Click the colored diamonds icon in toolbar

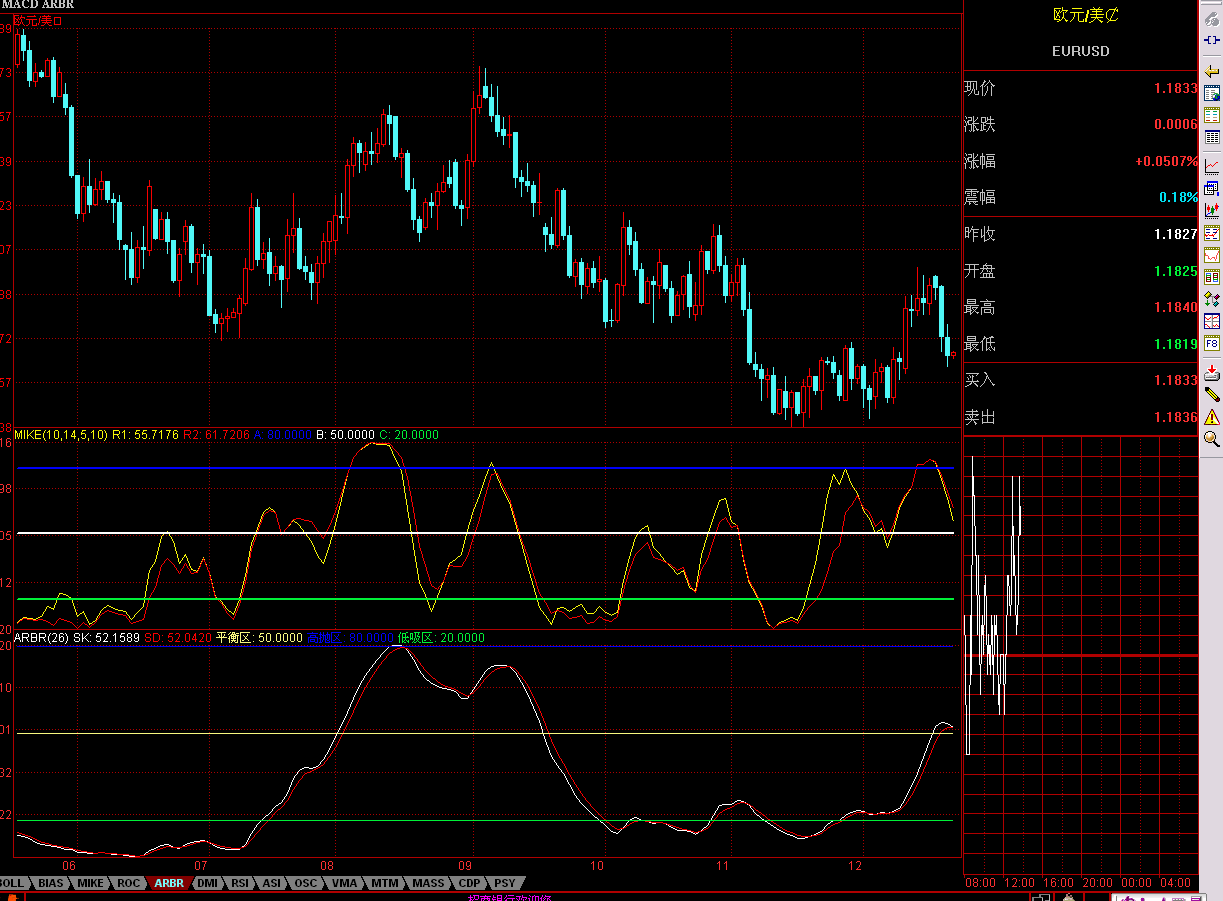click(1211, 298)
